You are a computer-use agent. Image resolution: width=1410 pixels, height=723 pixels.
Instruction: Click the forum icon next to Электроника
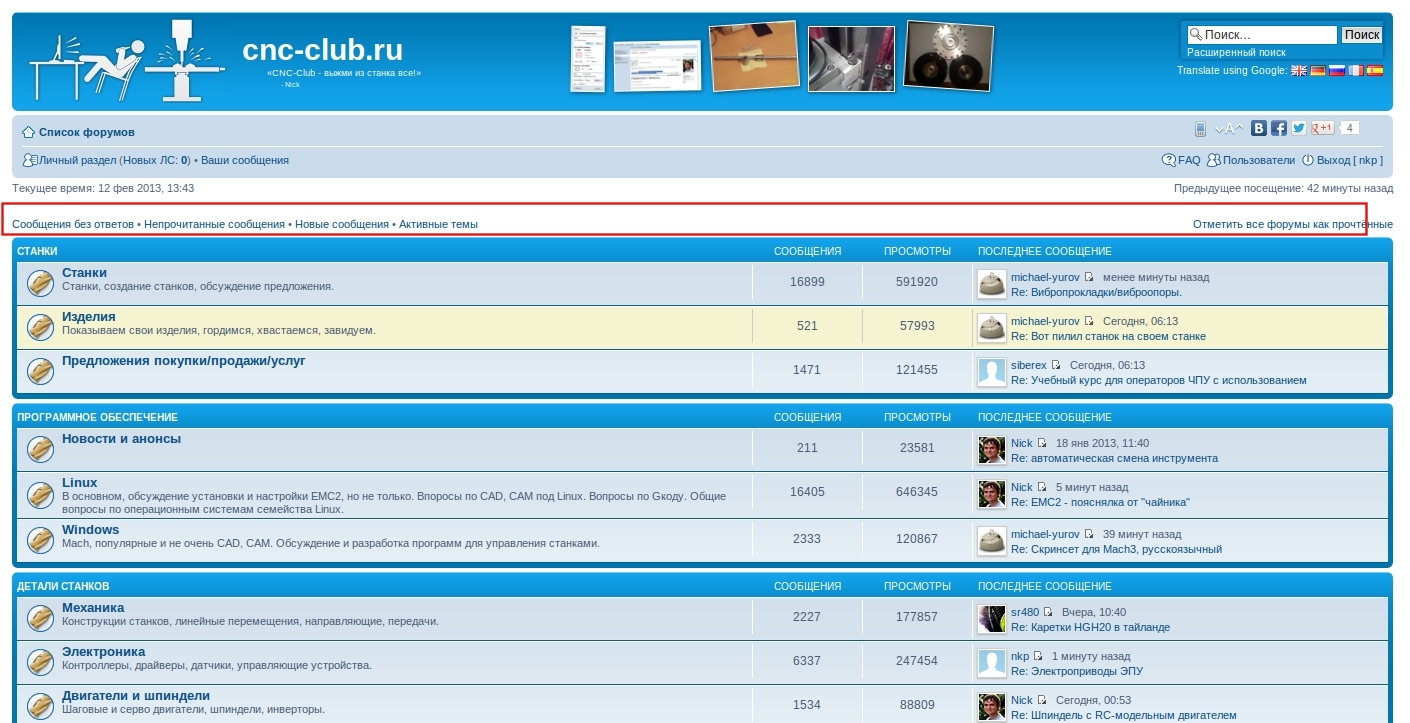point(41,662)
